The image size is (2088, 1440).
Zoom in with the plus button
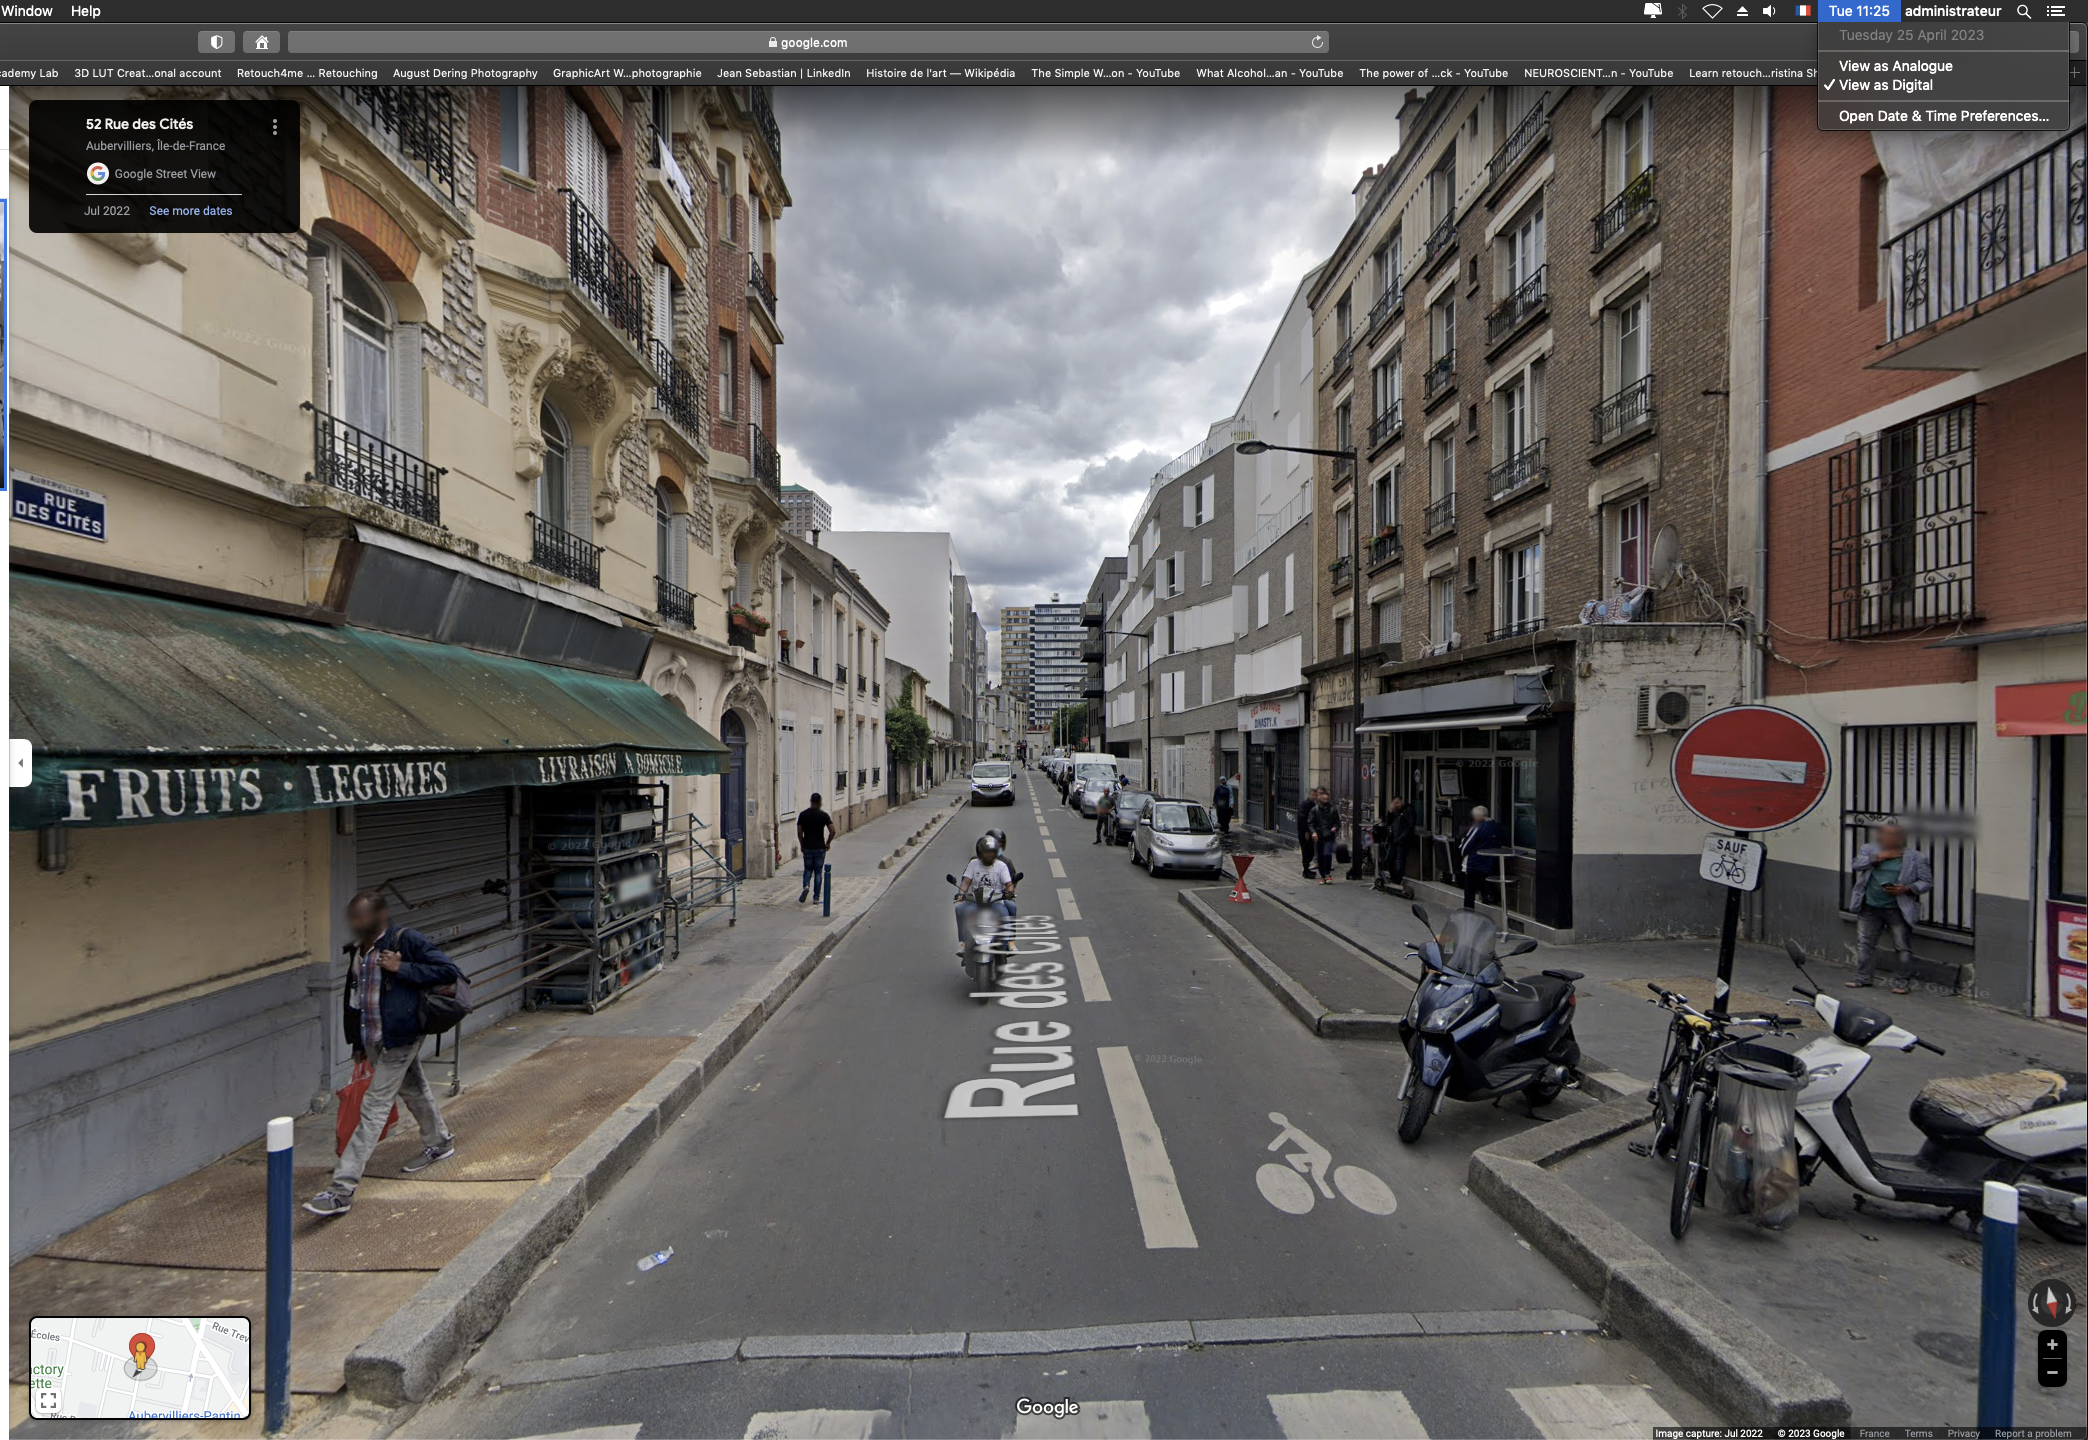2052,1345
